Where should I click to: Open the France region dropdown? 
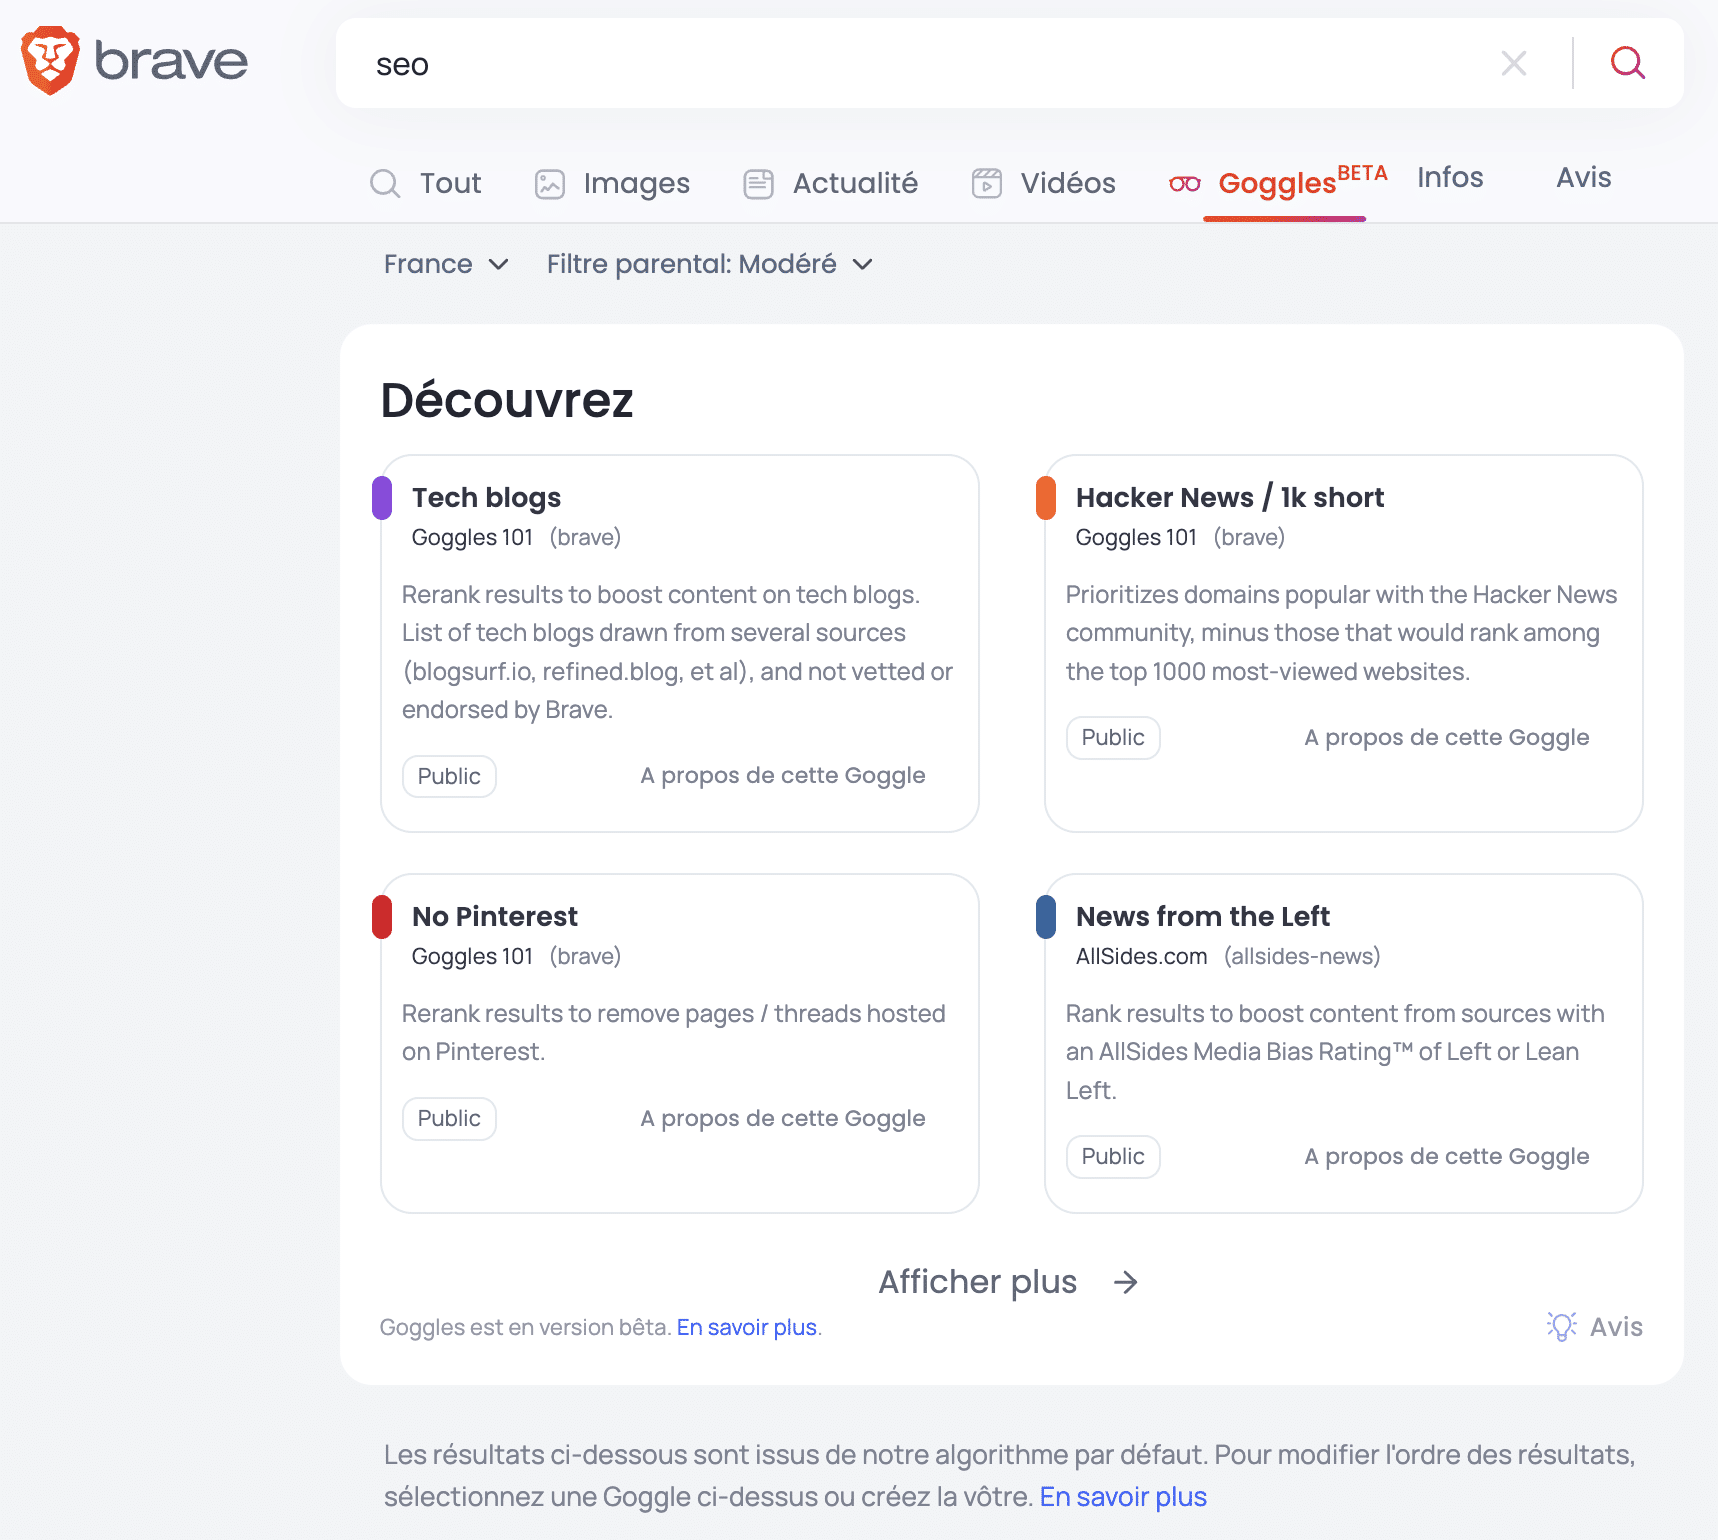pos(446,264)
